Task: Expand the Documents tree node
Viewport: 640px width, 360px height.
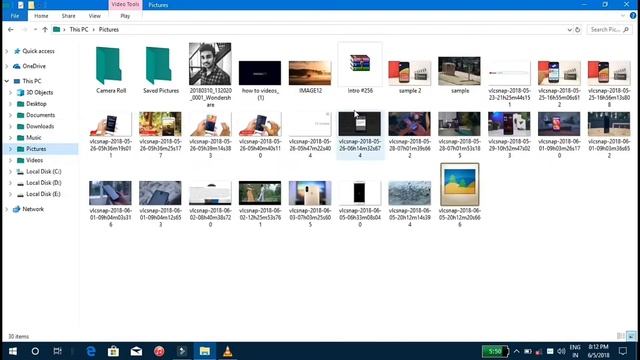Action: [11, 115]
